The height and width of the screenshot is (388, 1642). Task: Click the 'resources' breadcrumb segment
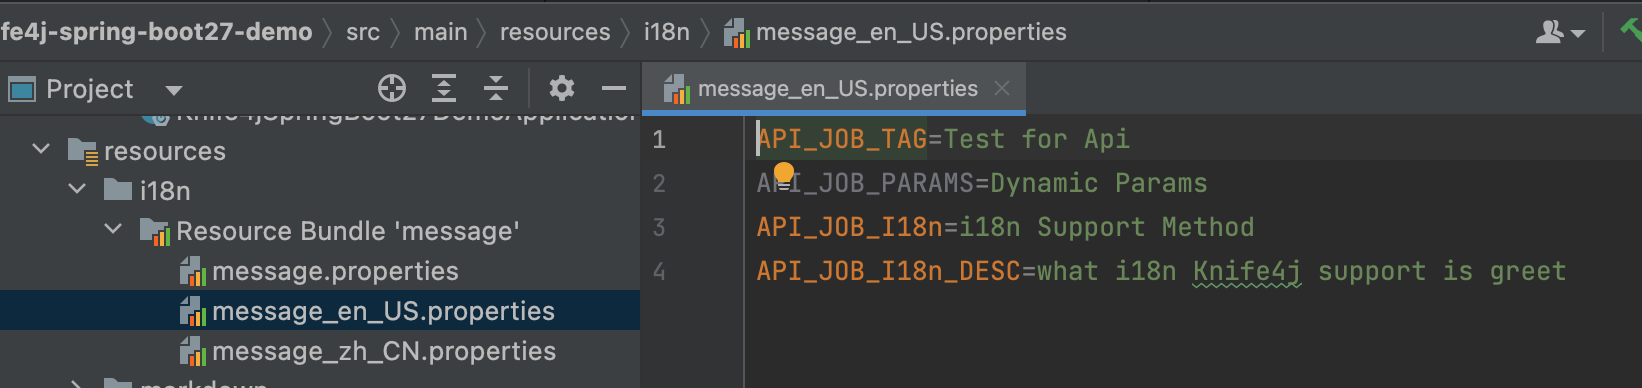pyautogui.click(x=555, y=32)
